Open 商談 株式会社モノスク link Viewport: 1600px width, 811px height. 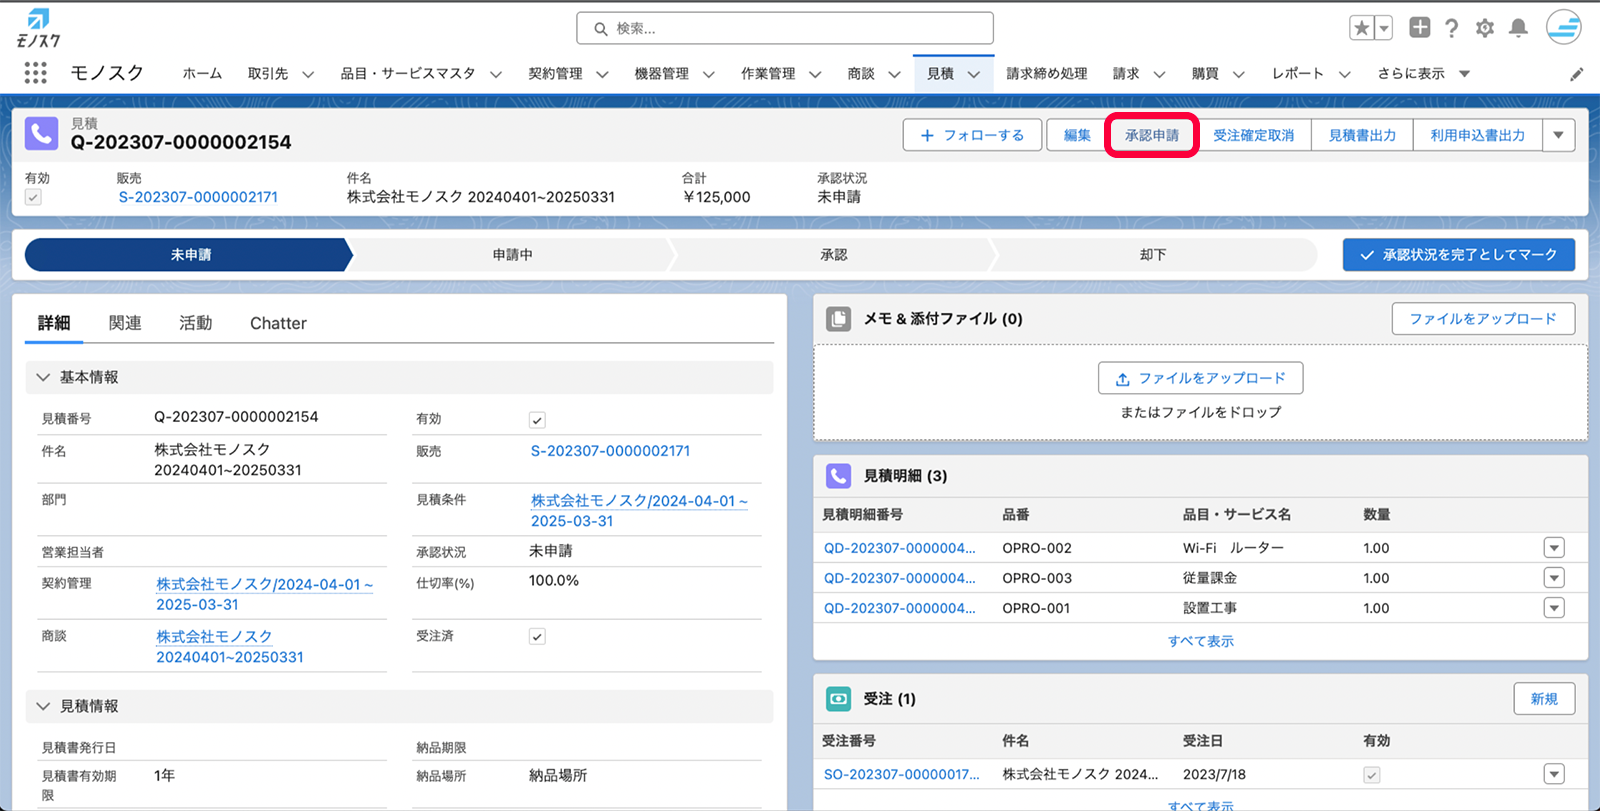tap(230, 646)
